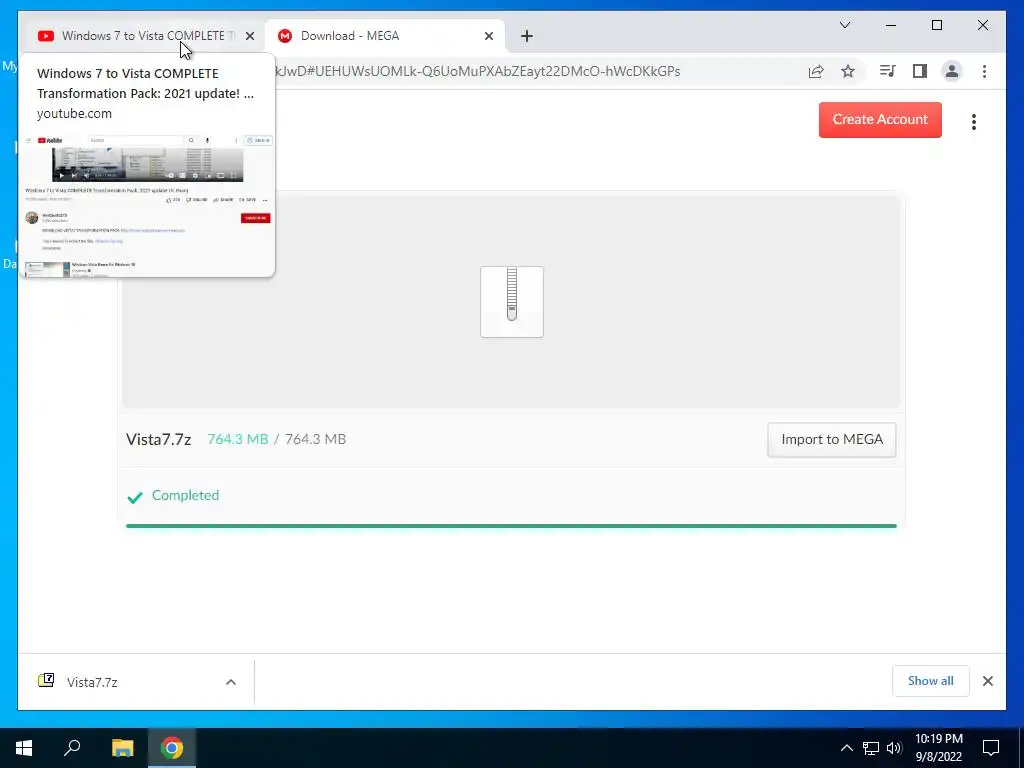Click the Create Account button

[880, 120]
